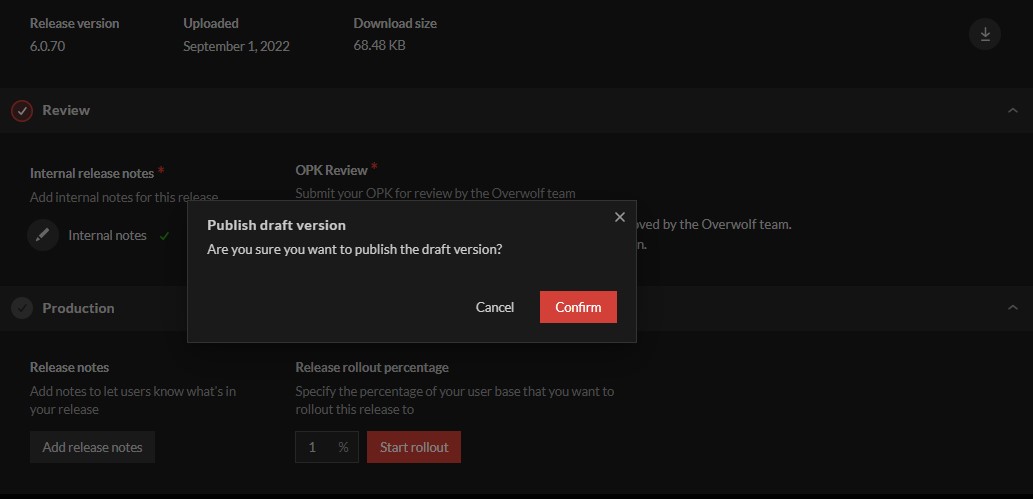Click the Release notes heading
Viewport: 1033px width, 499px height.
[x=69, y=367]
